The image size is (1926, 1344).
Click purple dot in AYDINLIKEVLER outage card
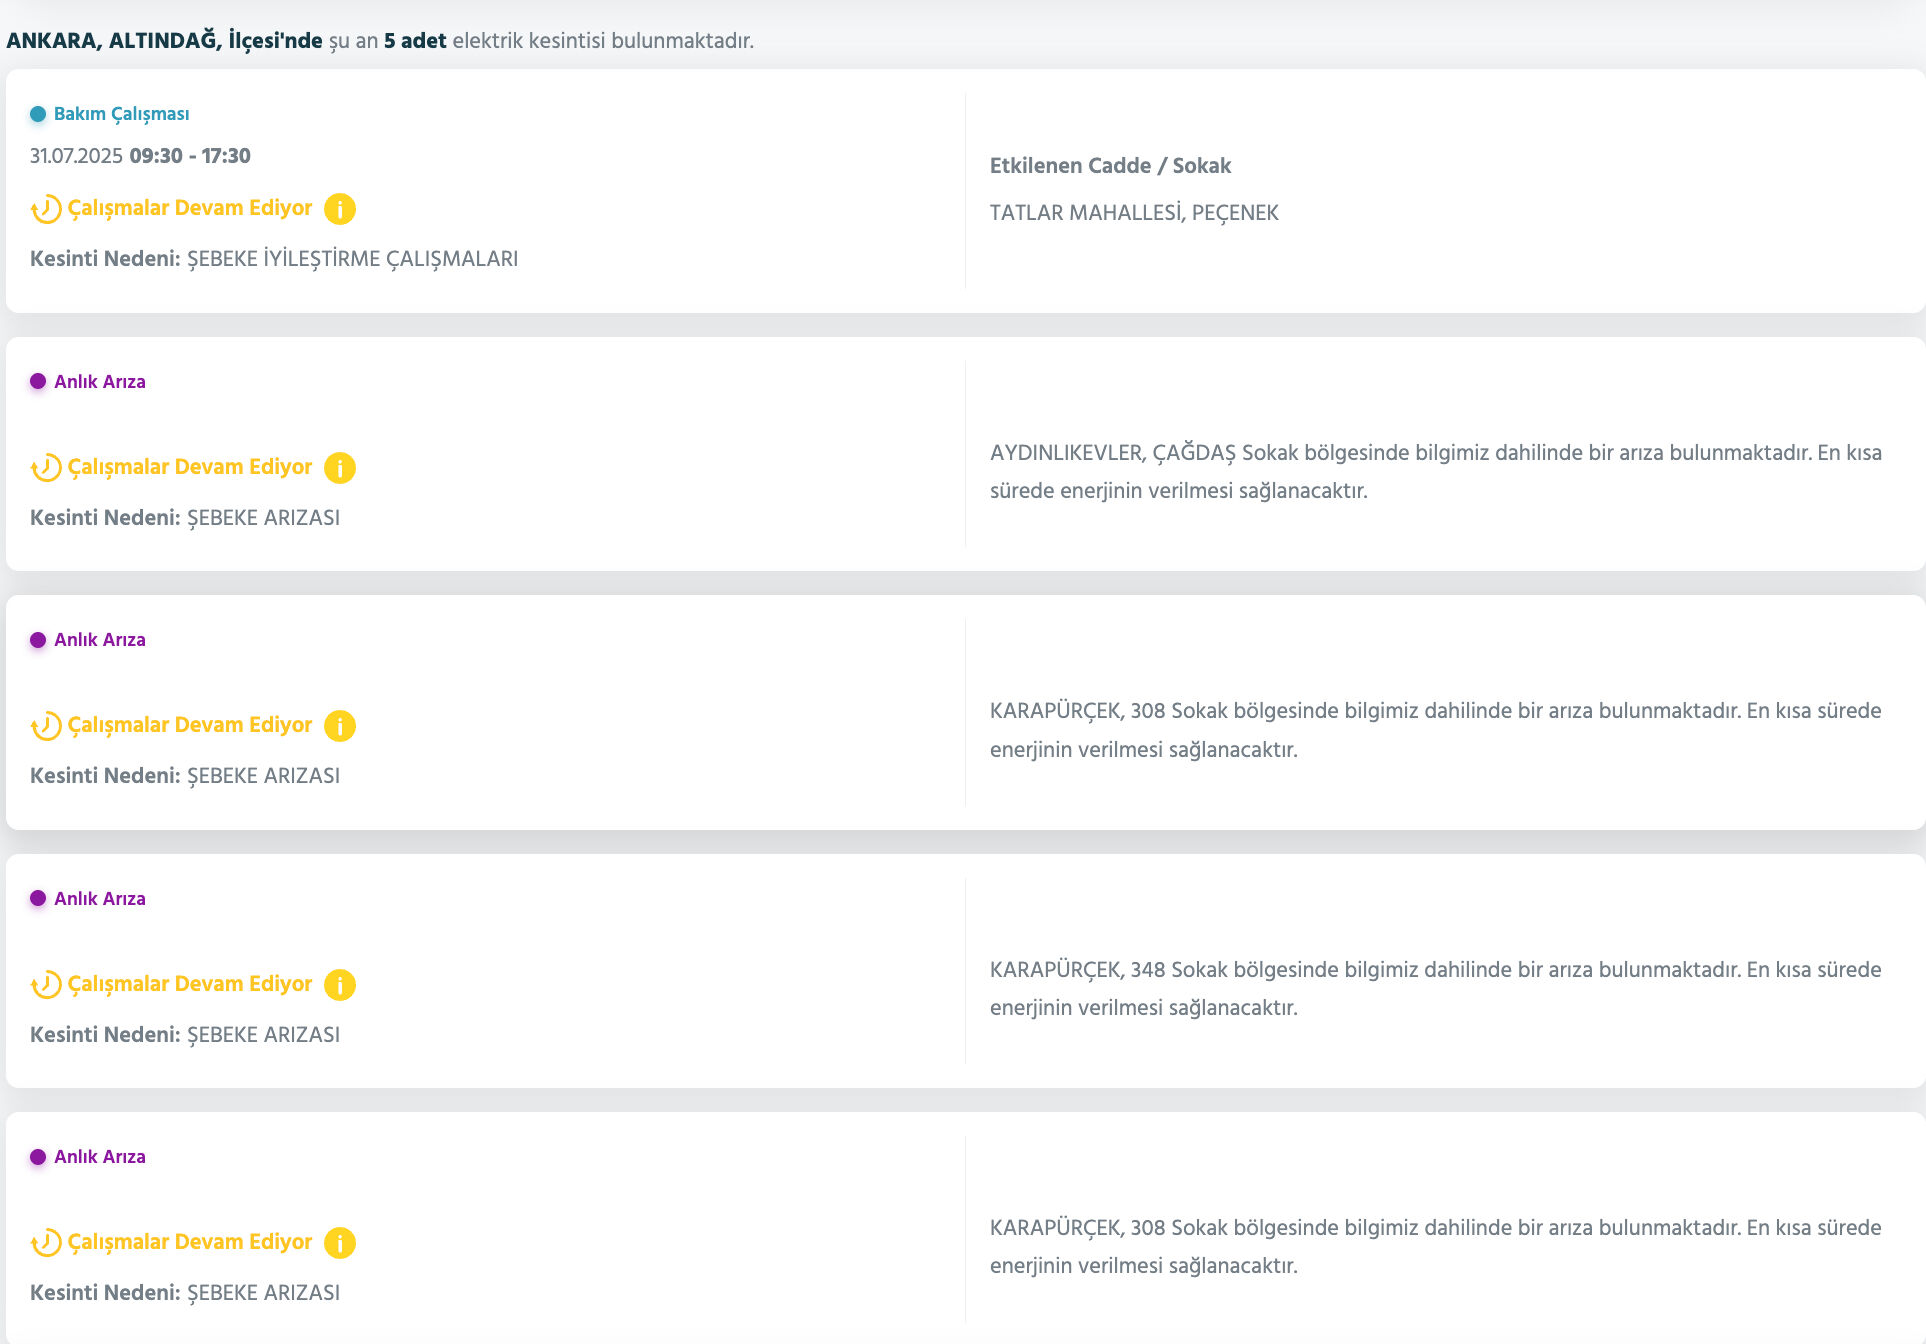38,381
